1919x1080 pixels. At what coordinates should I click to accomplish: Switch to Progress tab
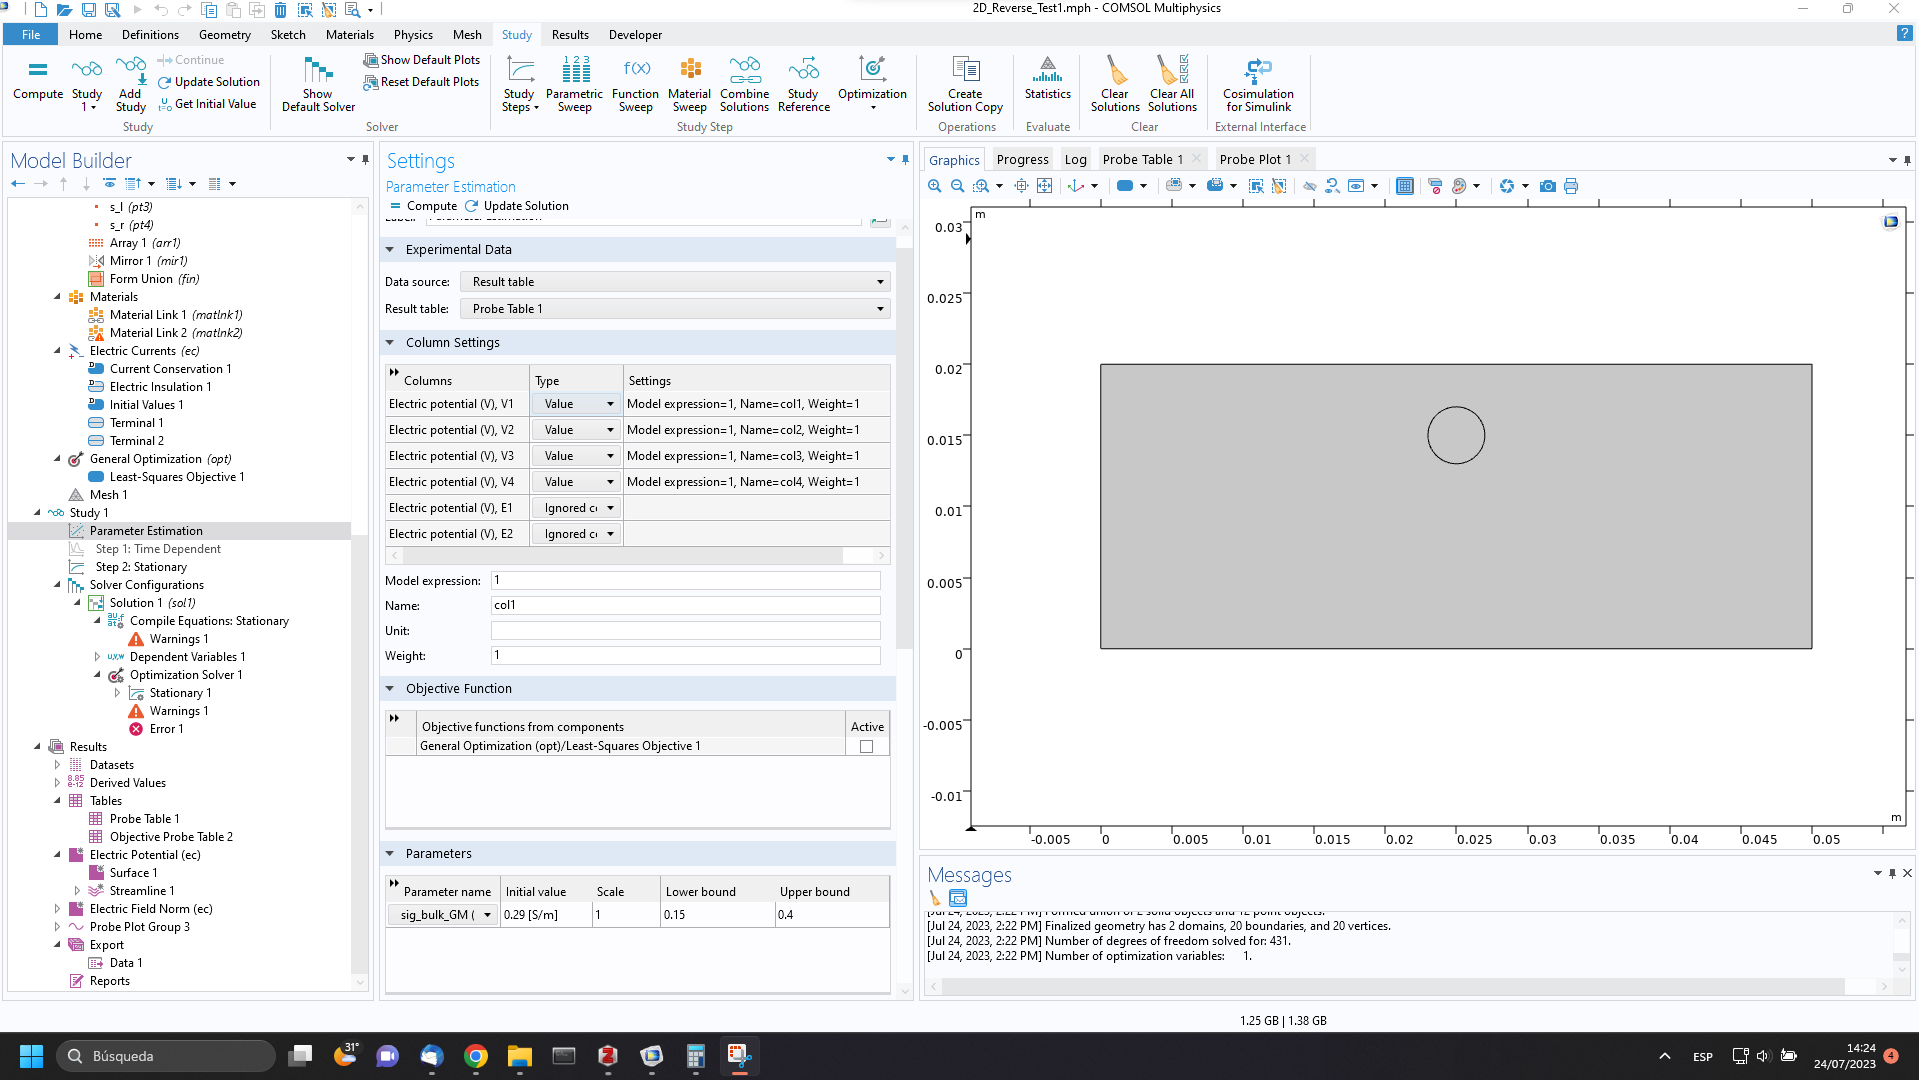click(1022, 159)
